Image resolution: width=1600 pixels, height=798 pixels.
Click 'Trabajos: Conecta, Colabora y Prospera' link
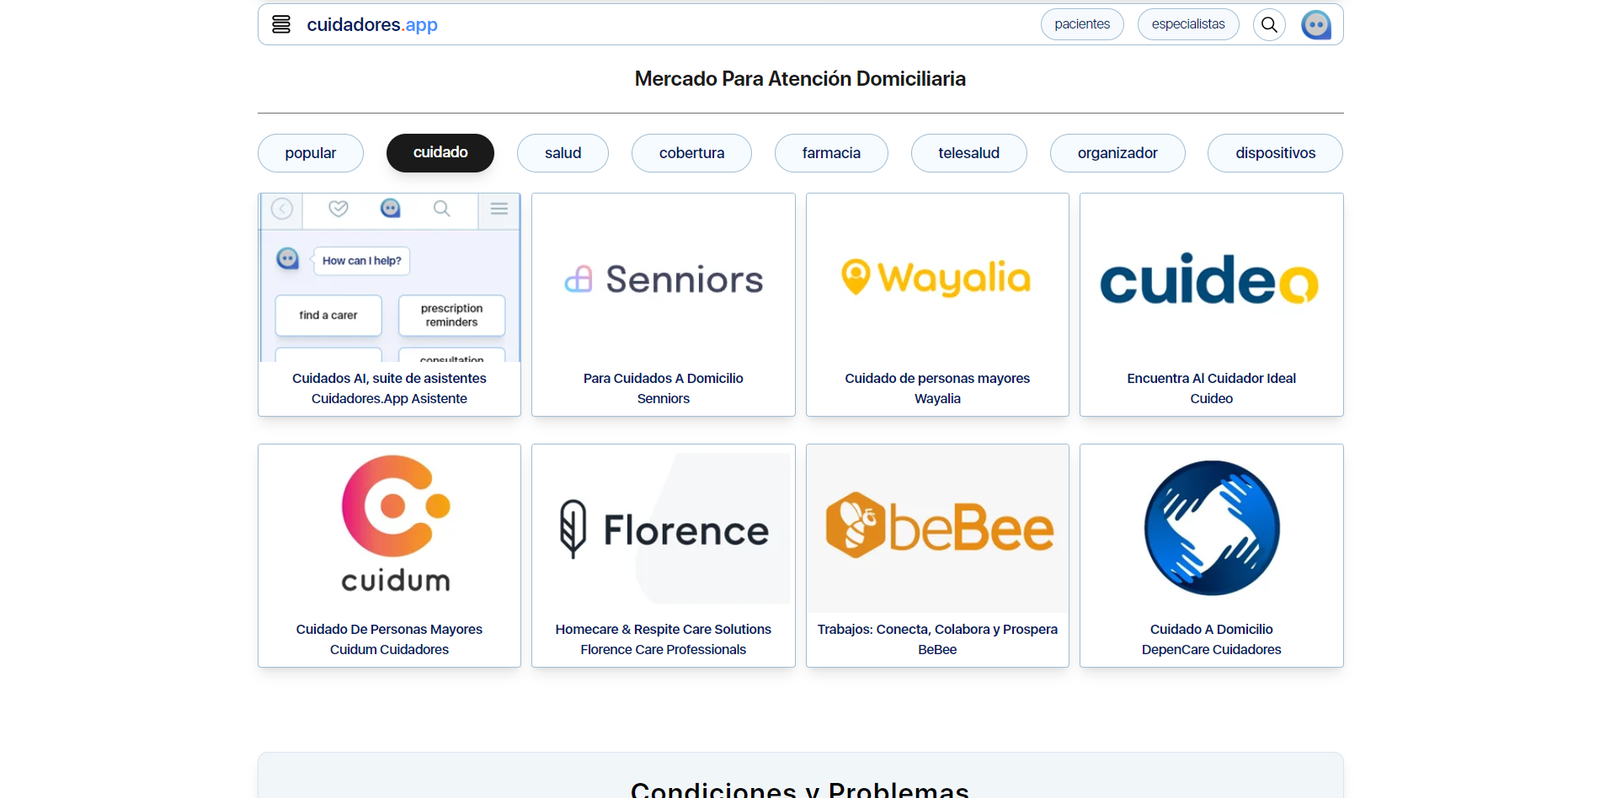937,629
